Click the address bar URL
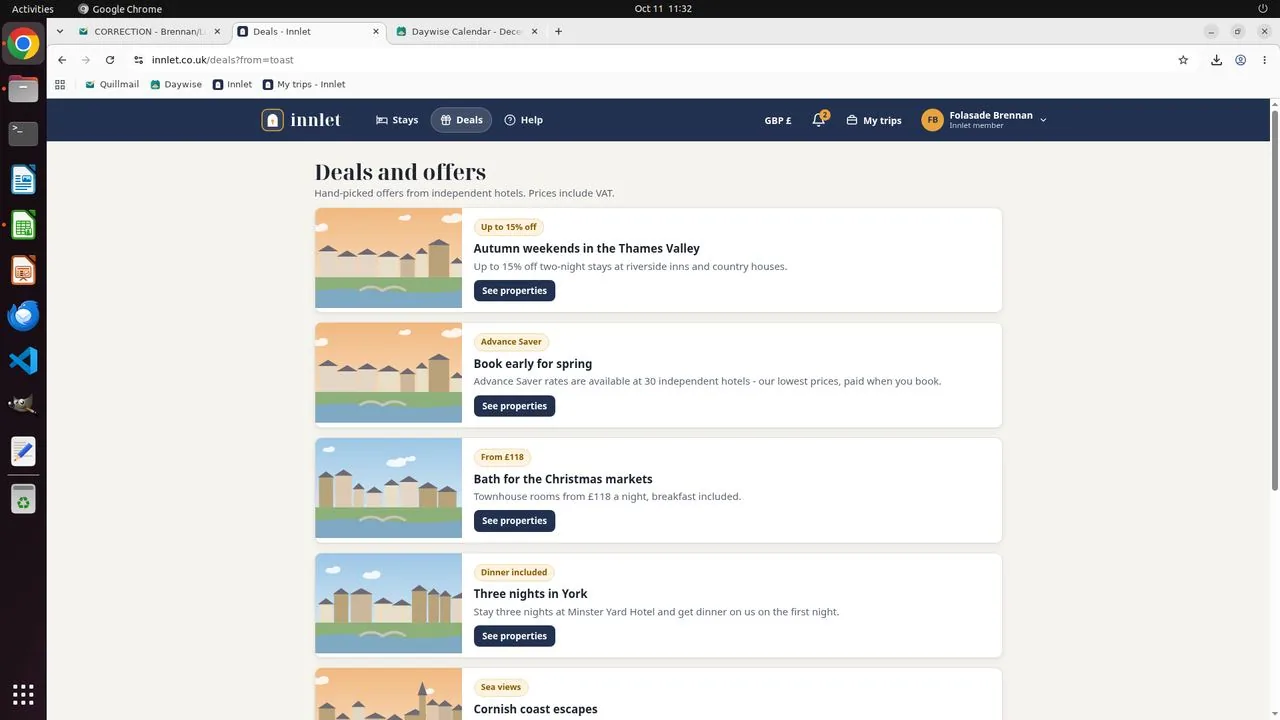Screen dimensions: 1280x720 coord(222,60)
